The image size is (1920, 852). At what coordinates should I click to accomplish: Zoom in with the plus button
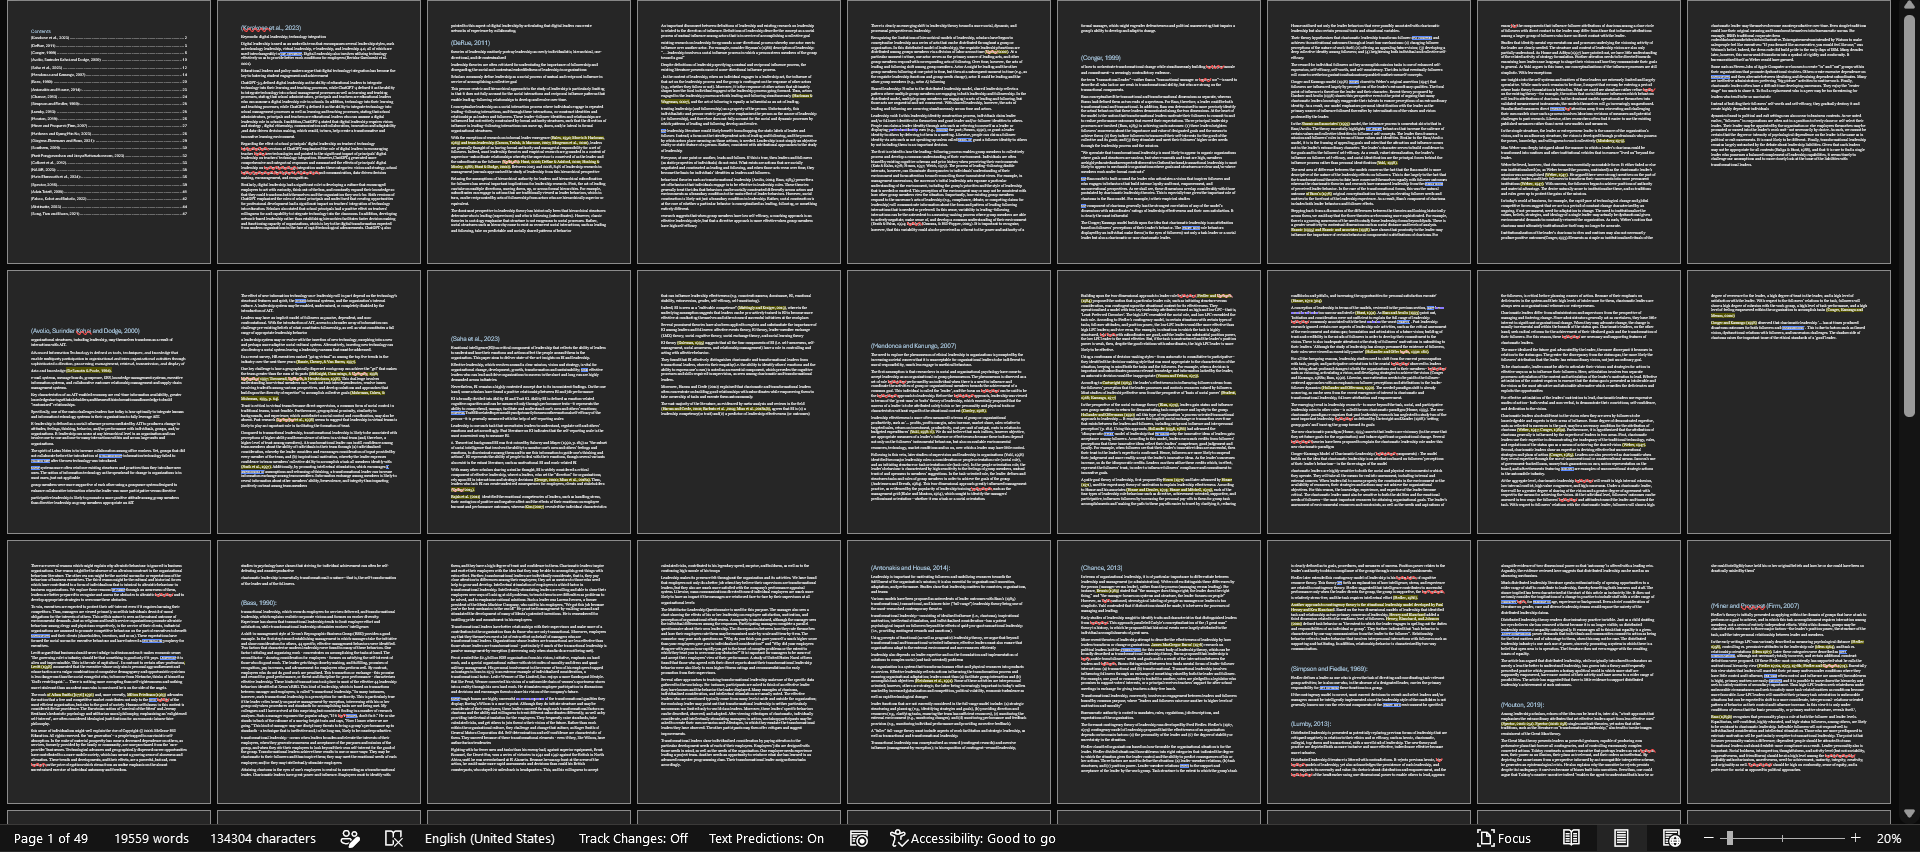click(x=1856, y=838)
